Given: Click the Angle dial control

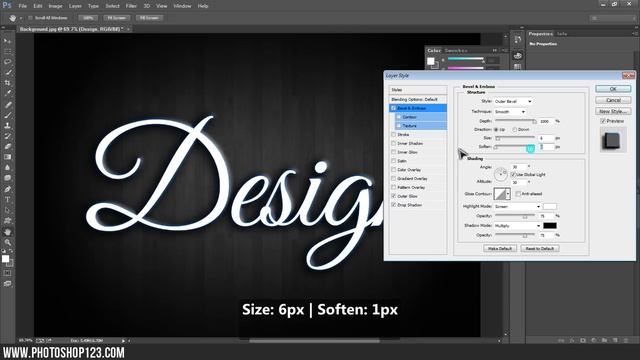Looking at the screenshot, I should coord(500,174).
